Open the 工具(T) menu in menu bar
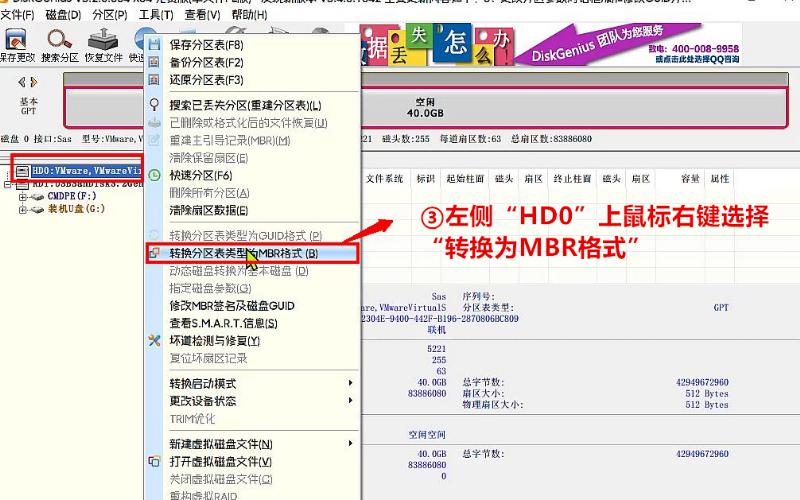This screenshot has width=800, height=500. pyautogui.click(x=155, y=15)
